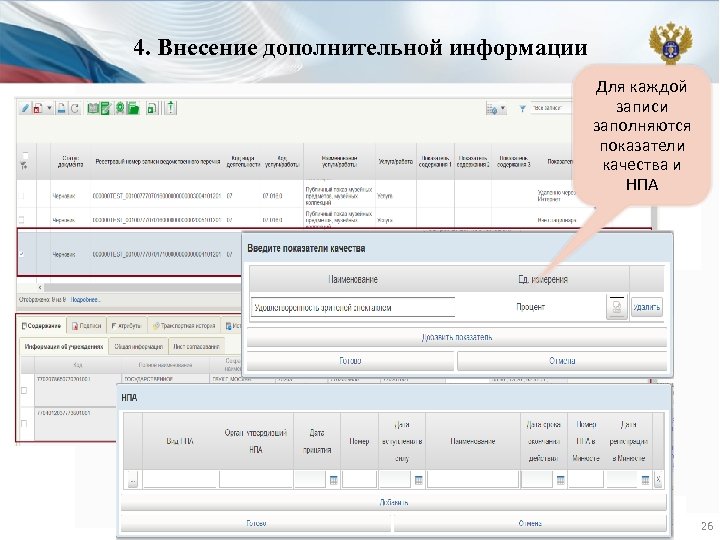
Task: Click the upload arrow toolbar icon
Action: 171,108
